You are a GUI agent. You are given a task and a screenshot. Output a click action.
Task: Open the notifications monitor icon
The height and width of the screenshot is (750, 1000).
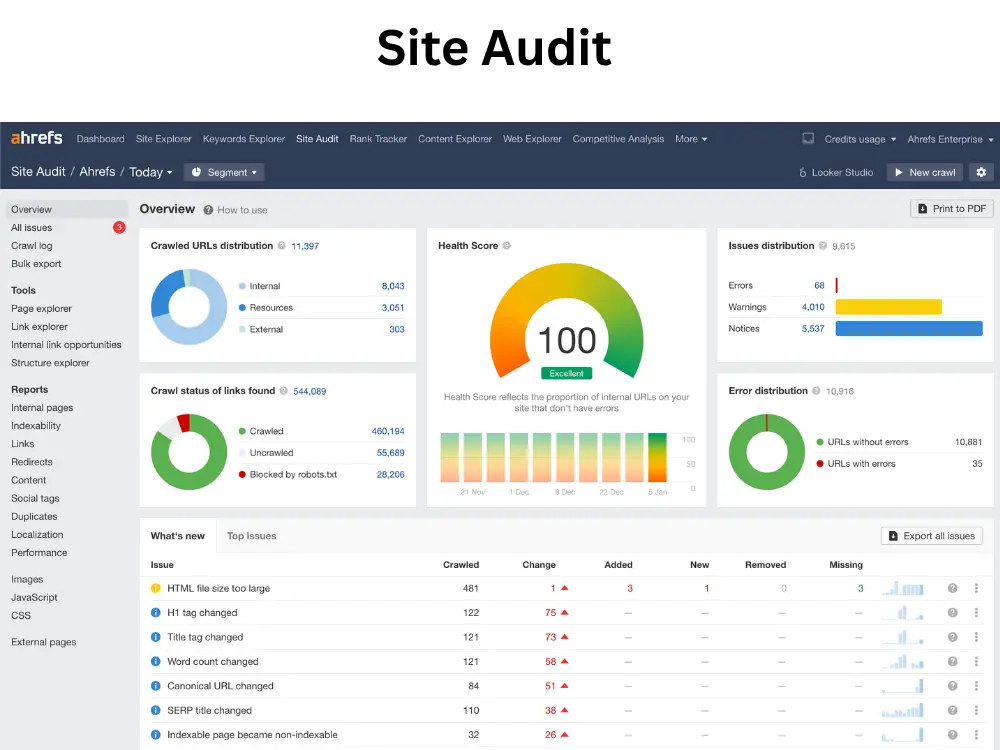click(x=808, y=138)
